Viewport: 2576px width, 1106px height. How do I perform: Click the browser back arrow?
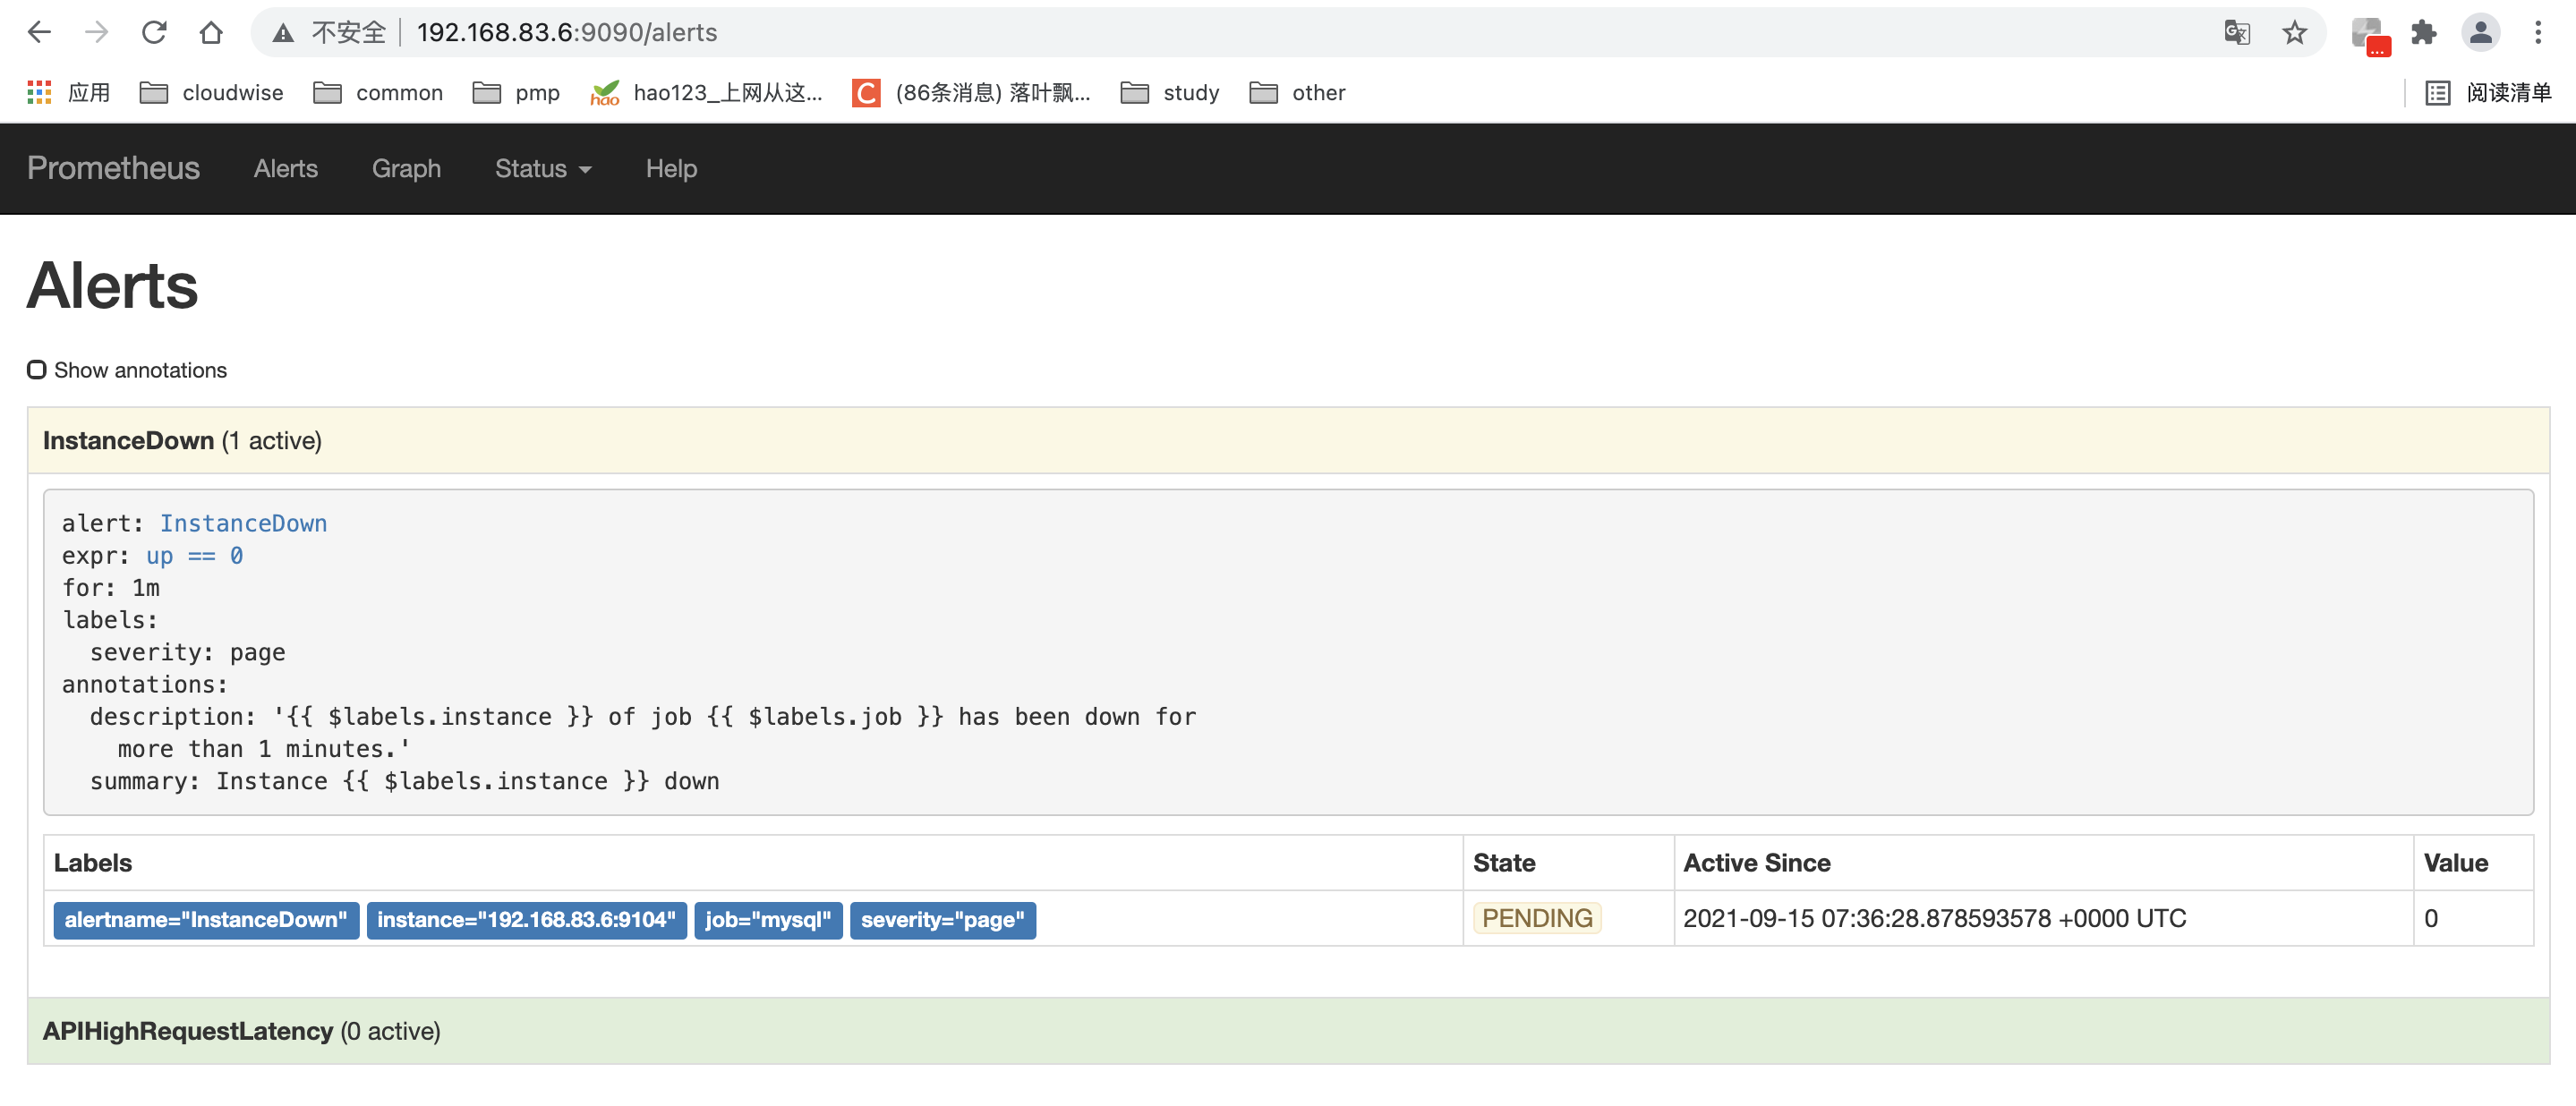(x=39, y=32)
